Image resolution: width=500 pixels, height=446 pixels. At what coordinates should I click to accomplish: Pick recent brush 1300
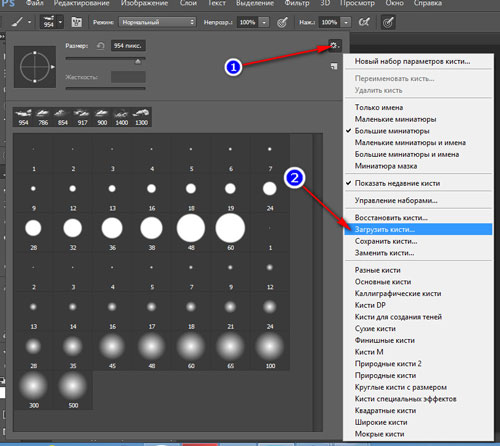(x=141, y=117)
